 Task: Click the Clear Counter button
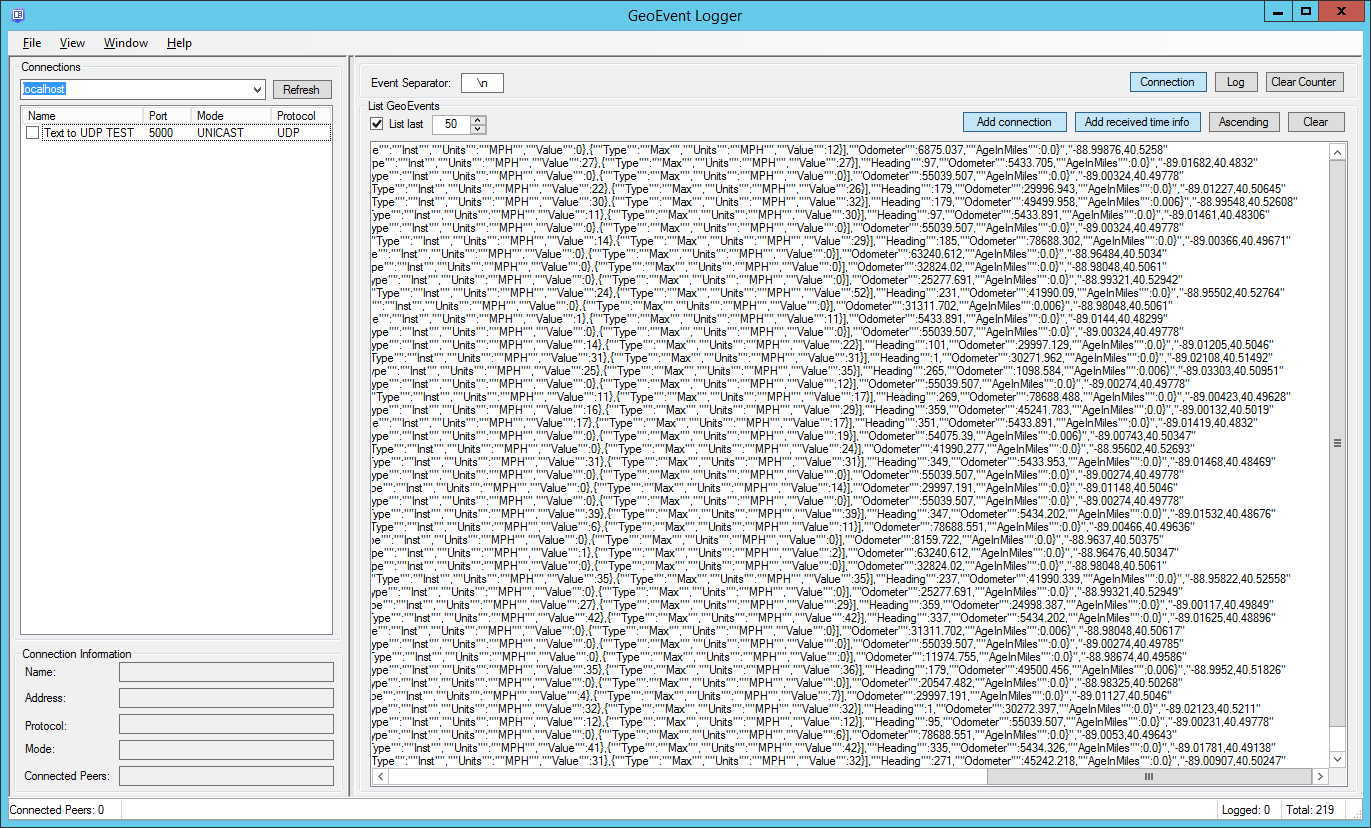point(1303,82)
